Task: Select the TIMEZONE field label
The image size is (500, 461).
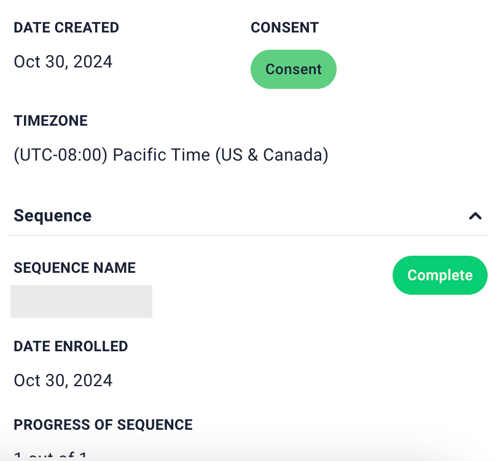Action: 51,121
